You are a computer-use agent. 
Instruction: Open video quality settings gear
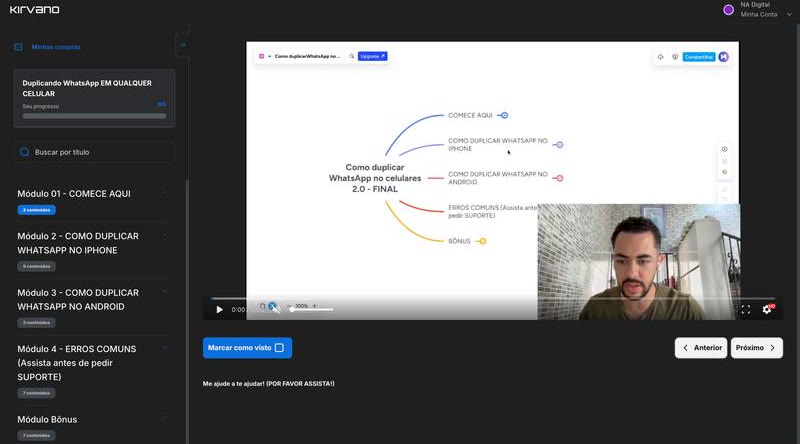767,309
